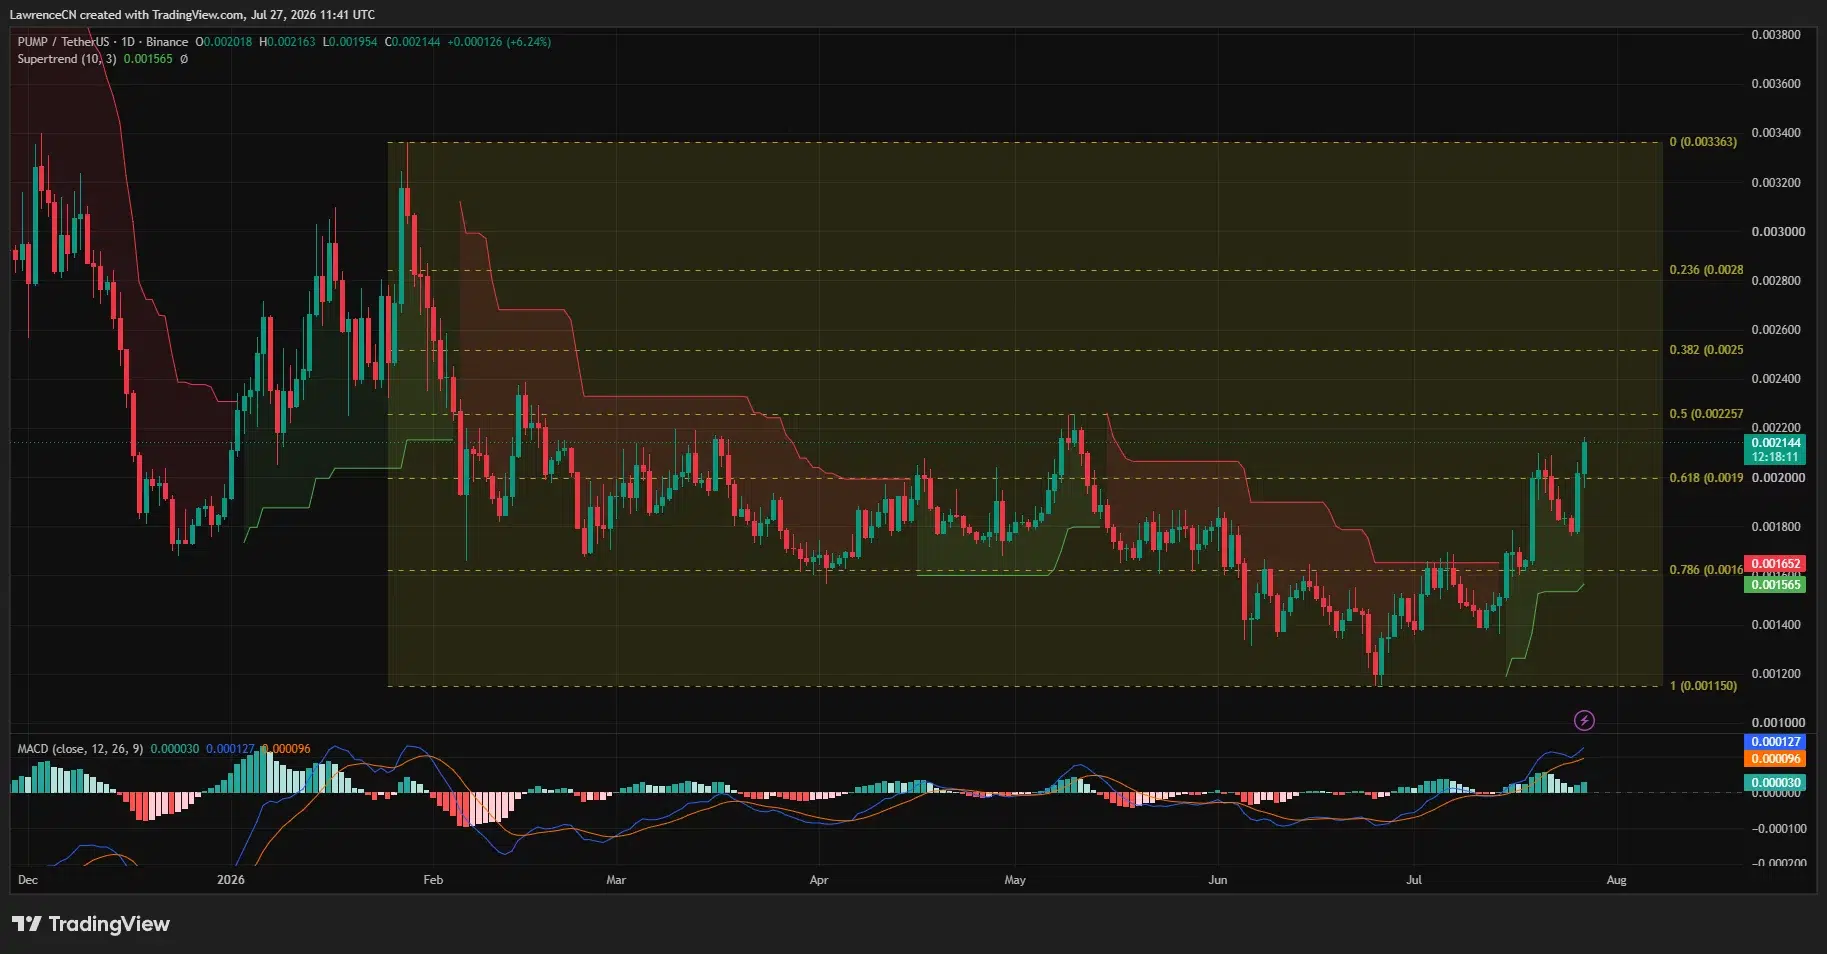Click the close value C0.002144 in legend
Image resolution: width=1827 pixels, height=954 pixels.
click(x=413, y=42)
